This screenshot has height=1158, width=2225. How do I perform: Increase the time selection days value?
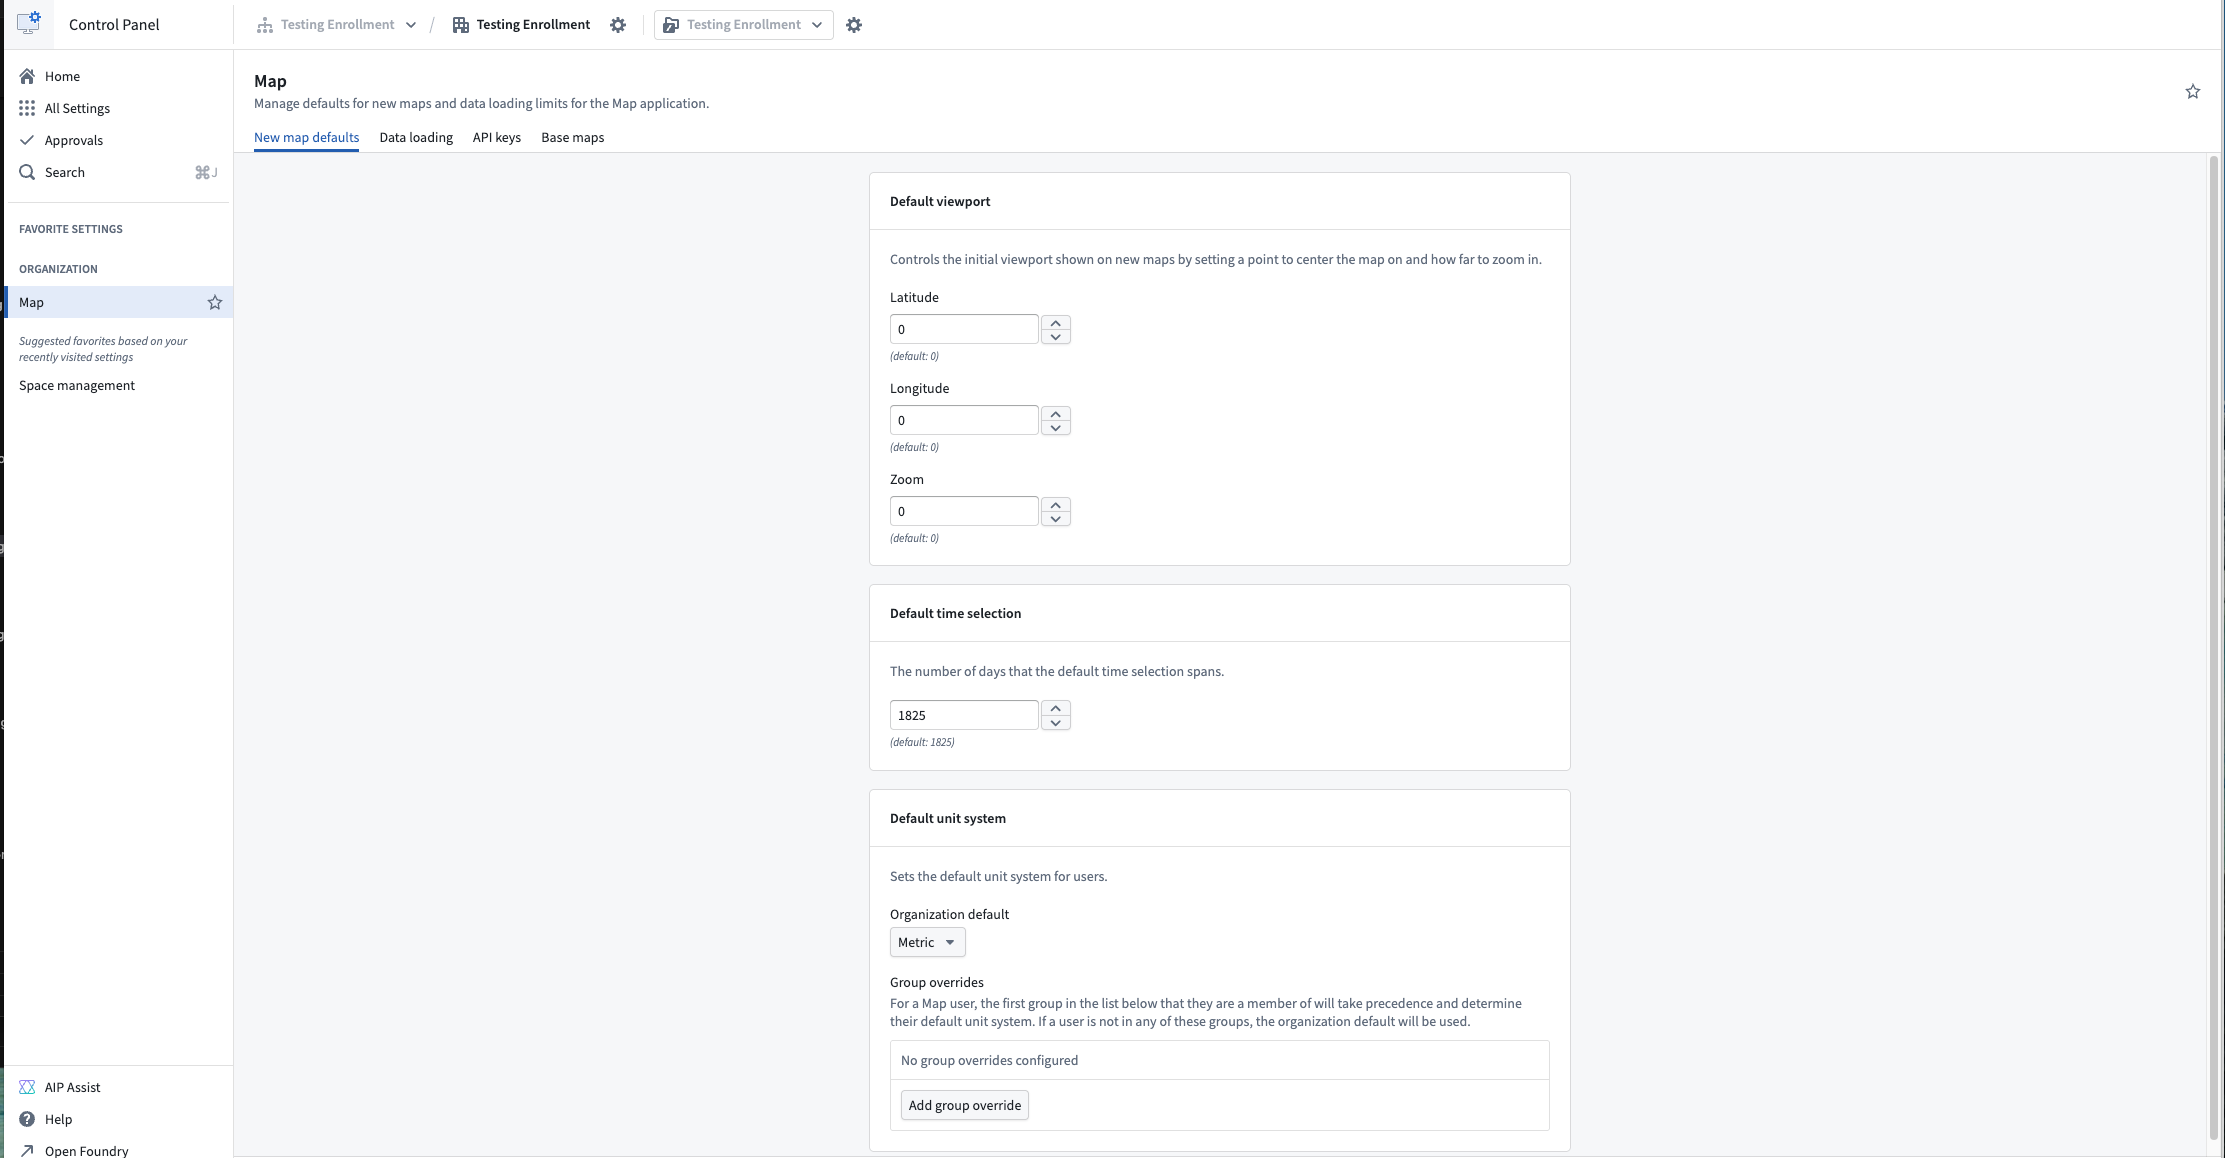pos(1056,709)
